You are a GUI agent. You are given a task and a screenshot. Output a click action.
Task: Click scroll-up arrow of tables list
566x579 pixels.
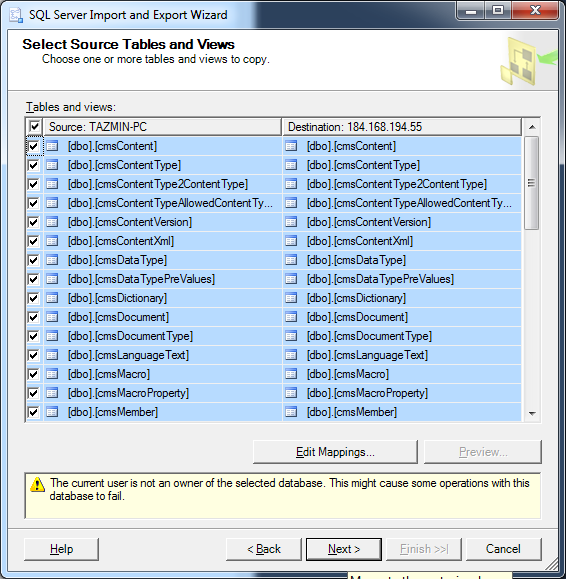[532, 127]
